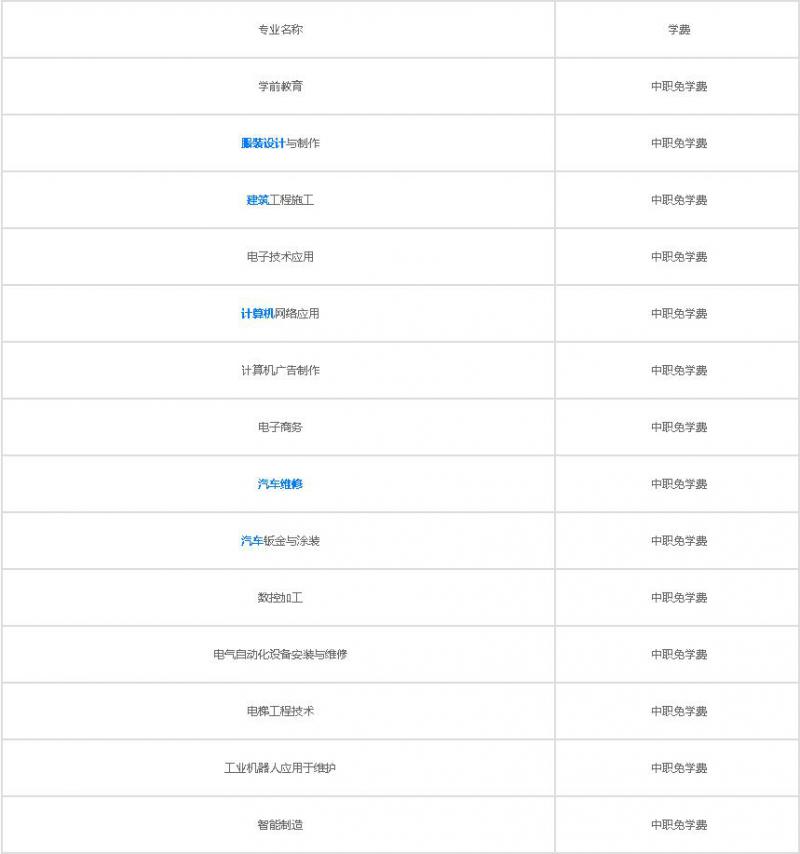Image resolution: width=800 pixels, height=854 pixels.
Task: Click the 智能制造 major cell
Action: point(280,825)
